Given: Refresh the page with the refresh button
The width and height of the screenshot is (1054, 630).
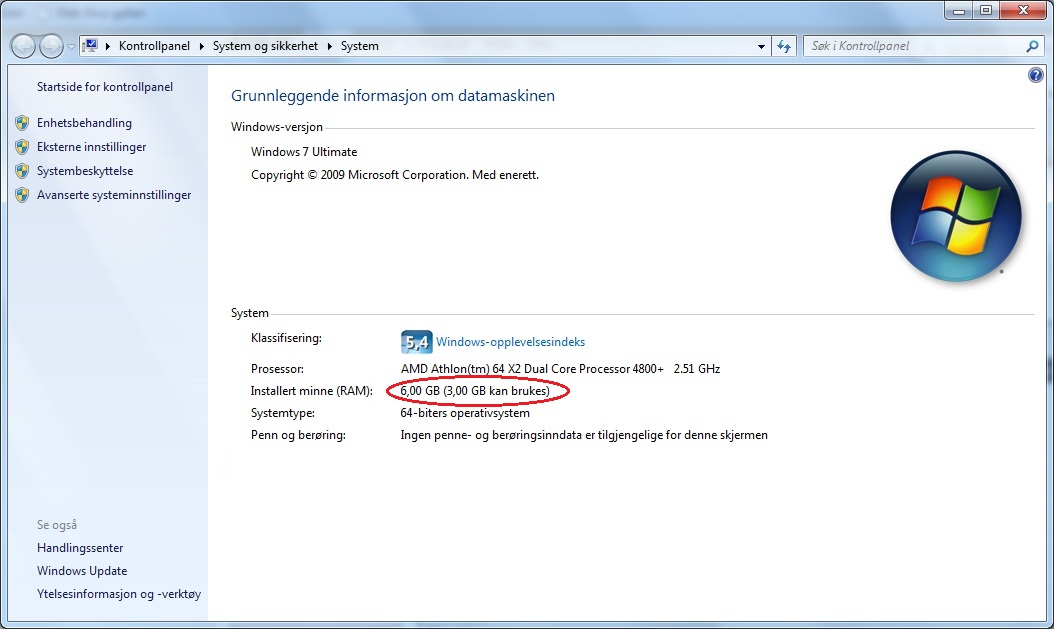Looking at the screenshot, I should click(784, 46).
